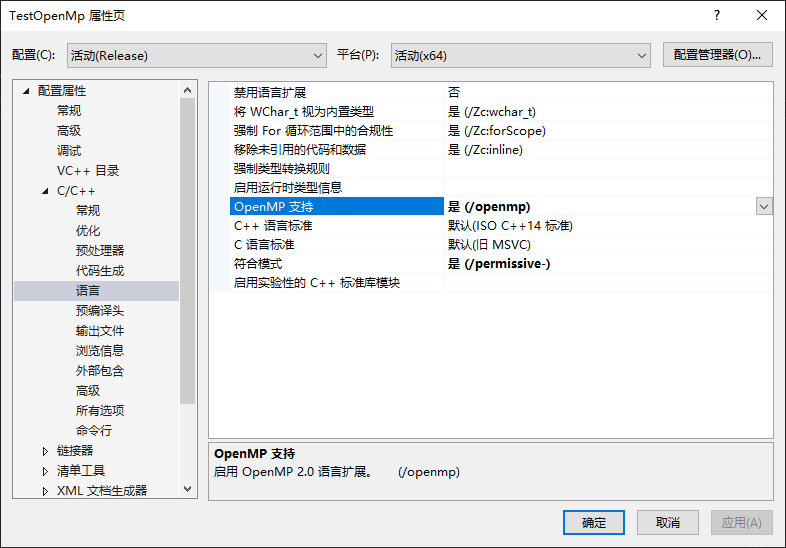Screen dimensions: 786x548
Task: Select 代码生成 in the property tree
Action: [100, 271]
